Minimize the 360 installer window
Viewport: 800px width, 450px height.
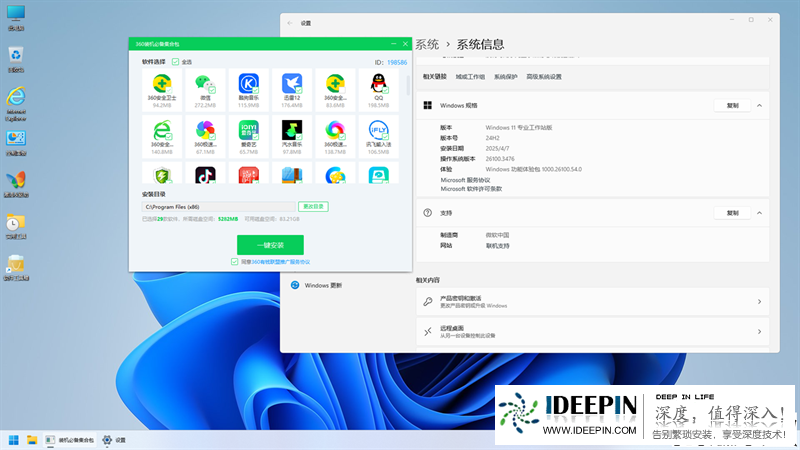click(393, 44)
